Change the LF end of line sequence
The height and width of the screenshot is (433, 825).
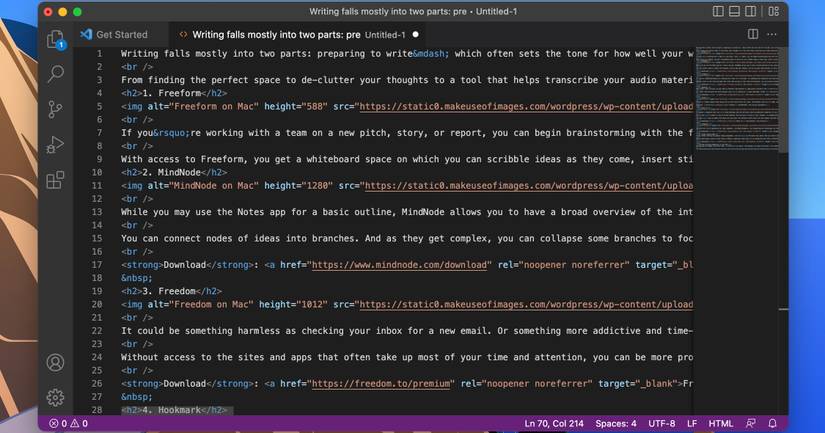(x=692, y=423)
